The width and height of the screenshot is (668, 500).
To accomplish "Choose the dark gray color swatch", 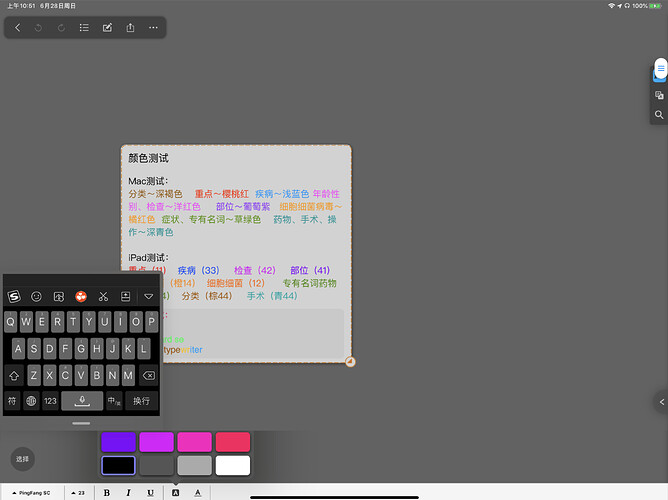I will [156, 465].
